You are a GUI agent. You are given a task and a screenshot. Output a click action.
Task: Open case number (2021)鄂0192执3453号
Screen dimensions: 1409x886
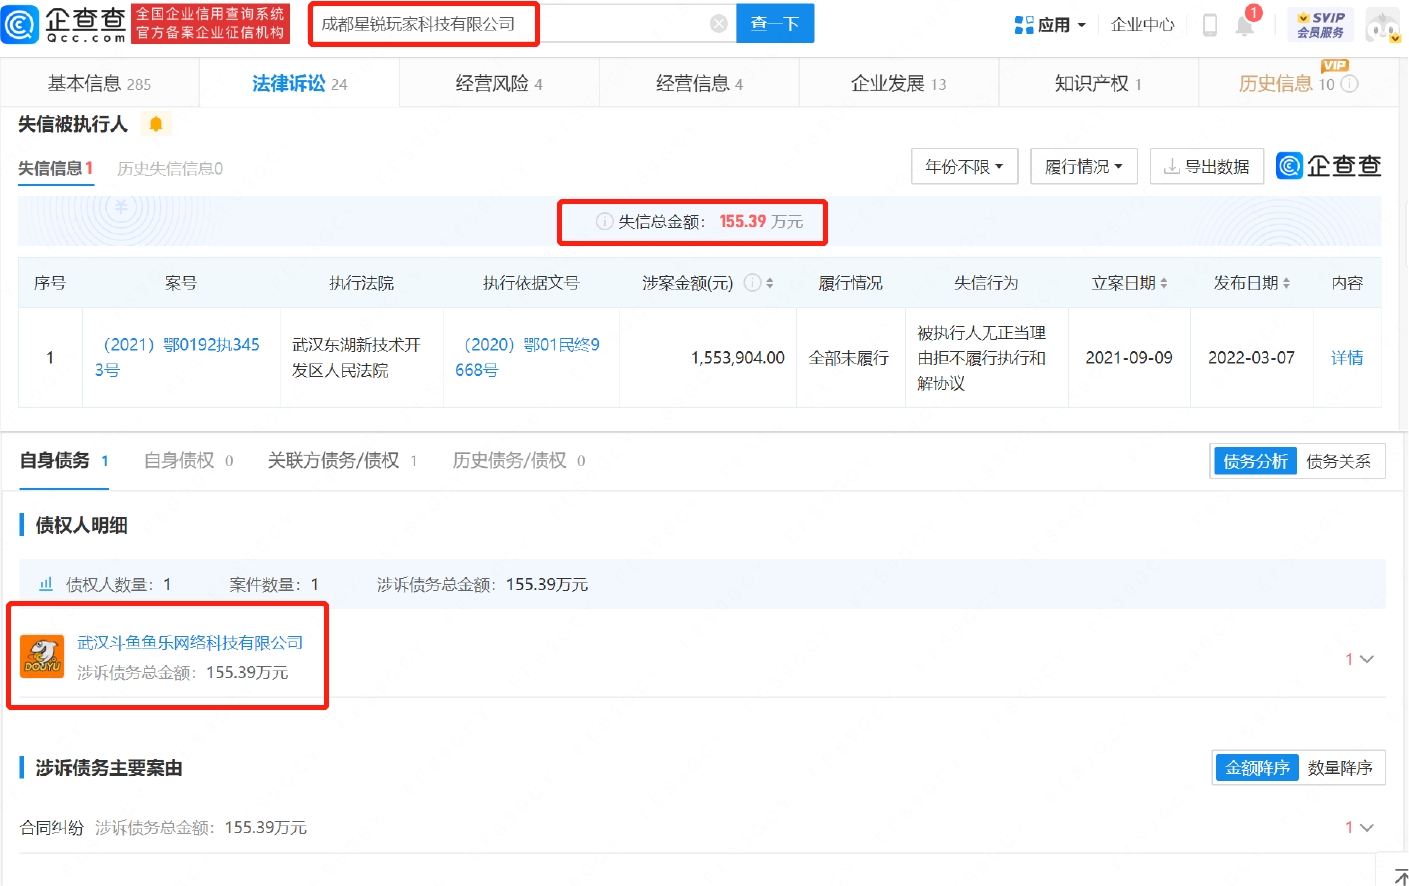pos(177,357)
